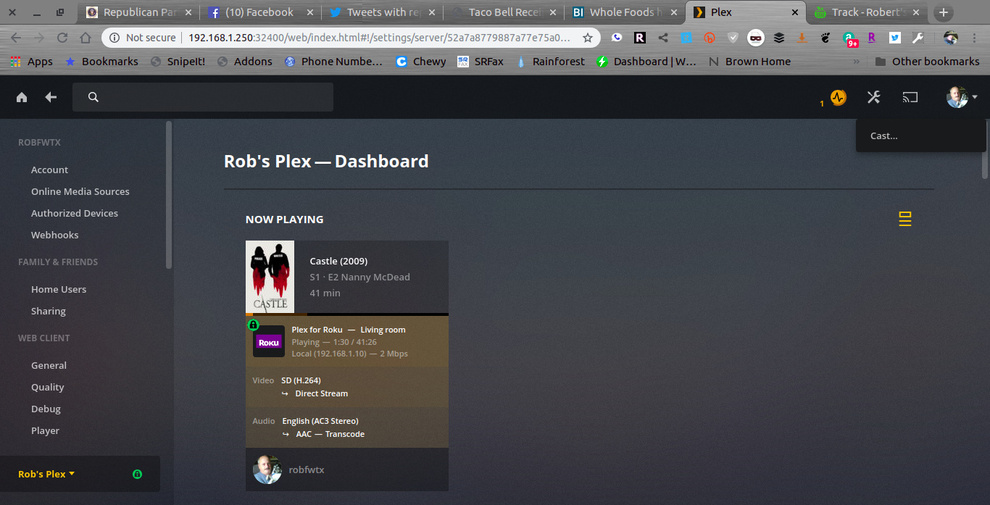Click the Twitter bird extension icon

tap(895, 38)
